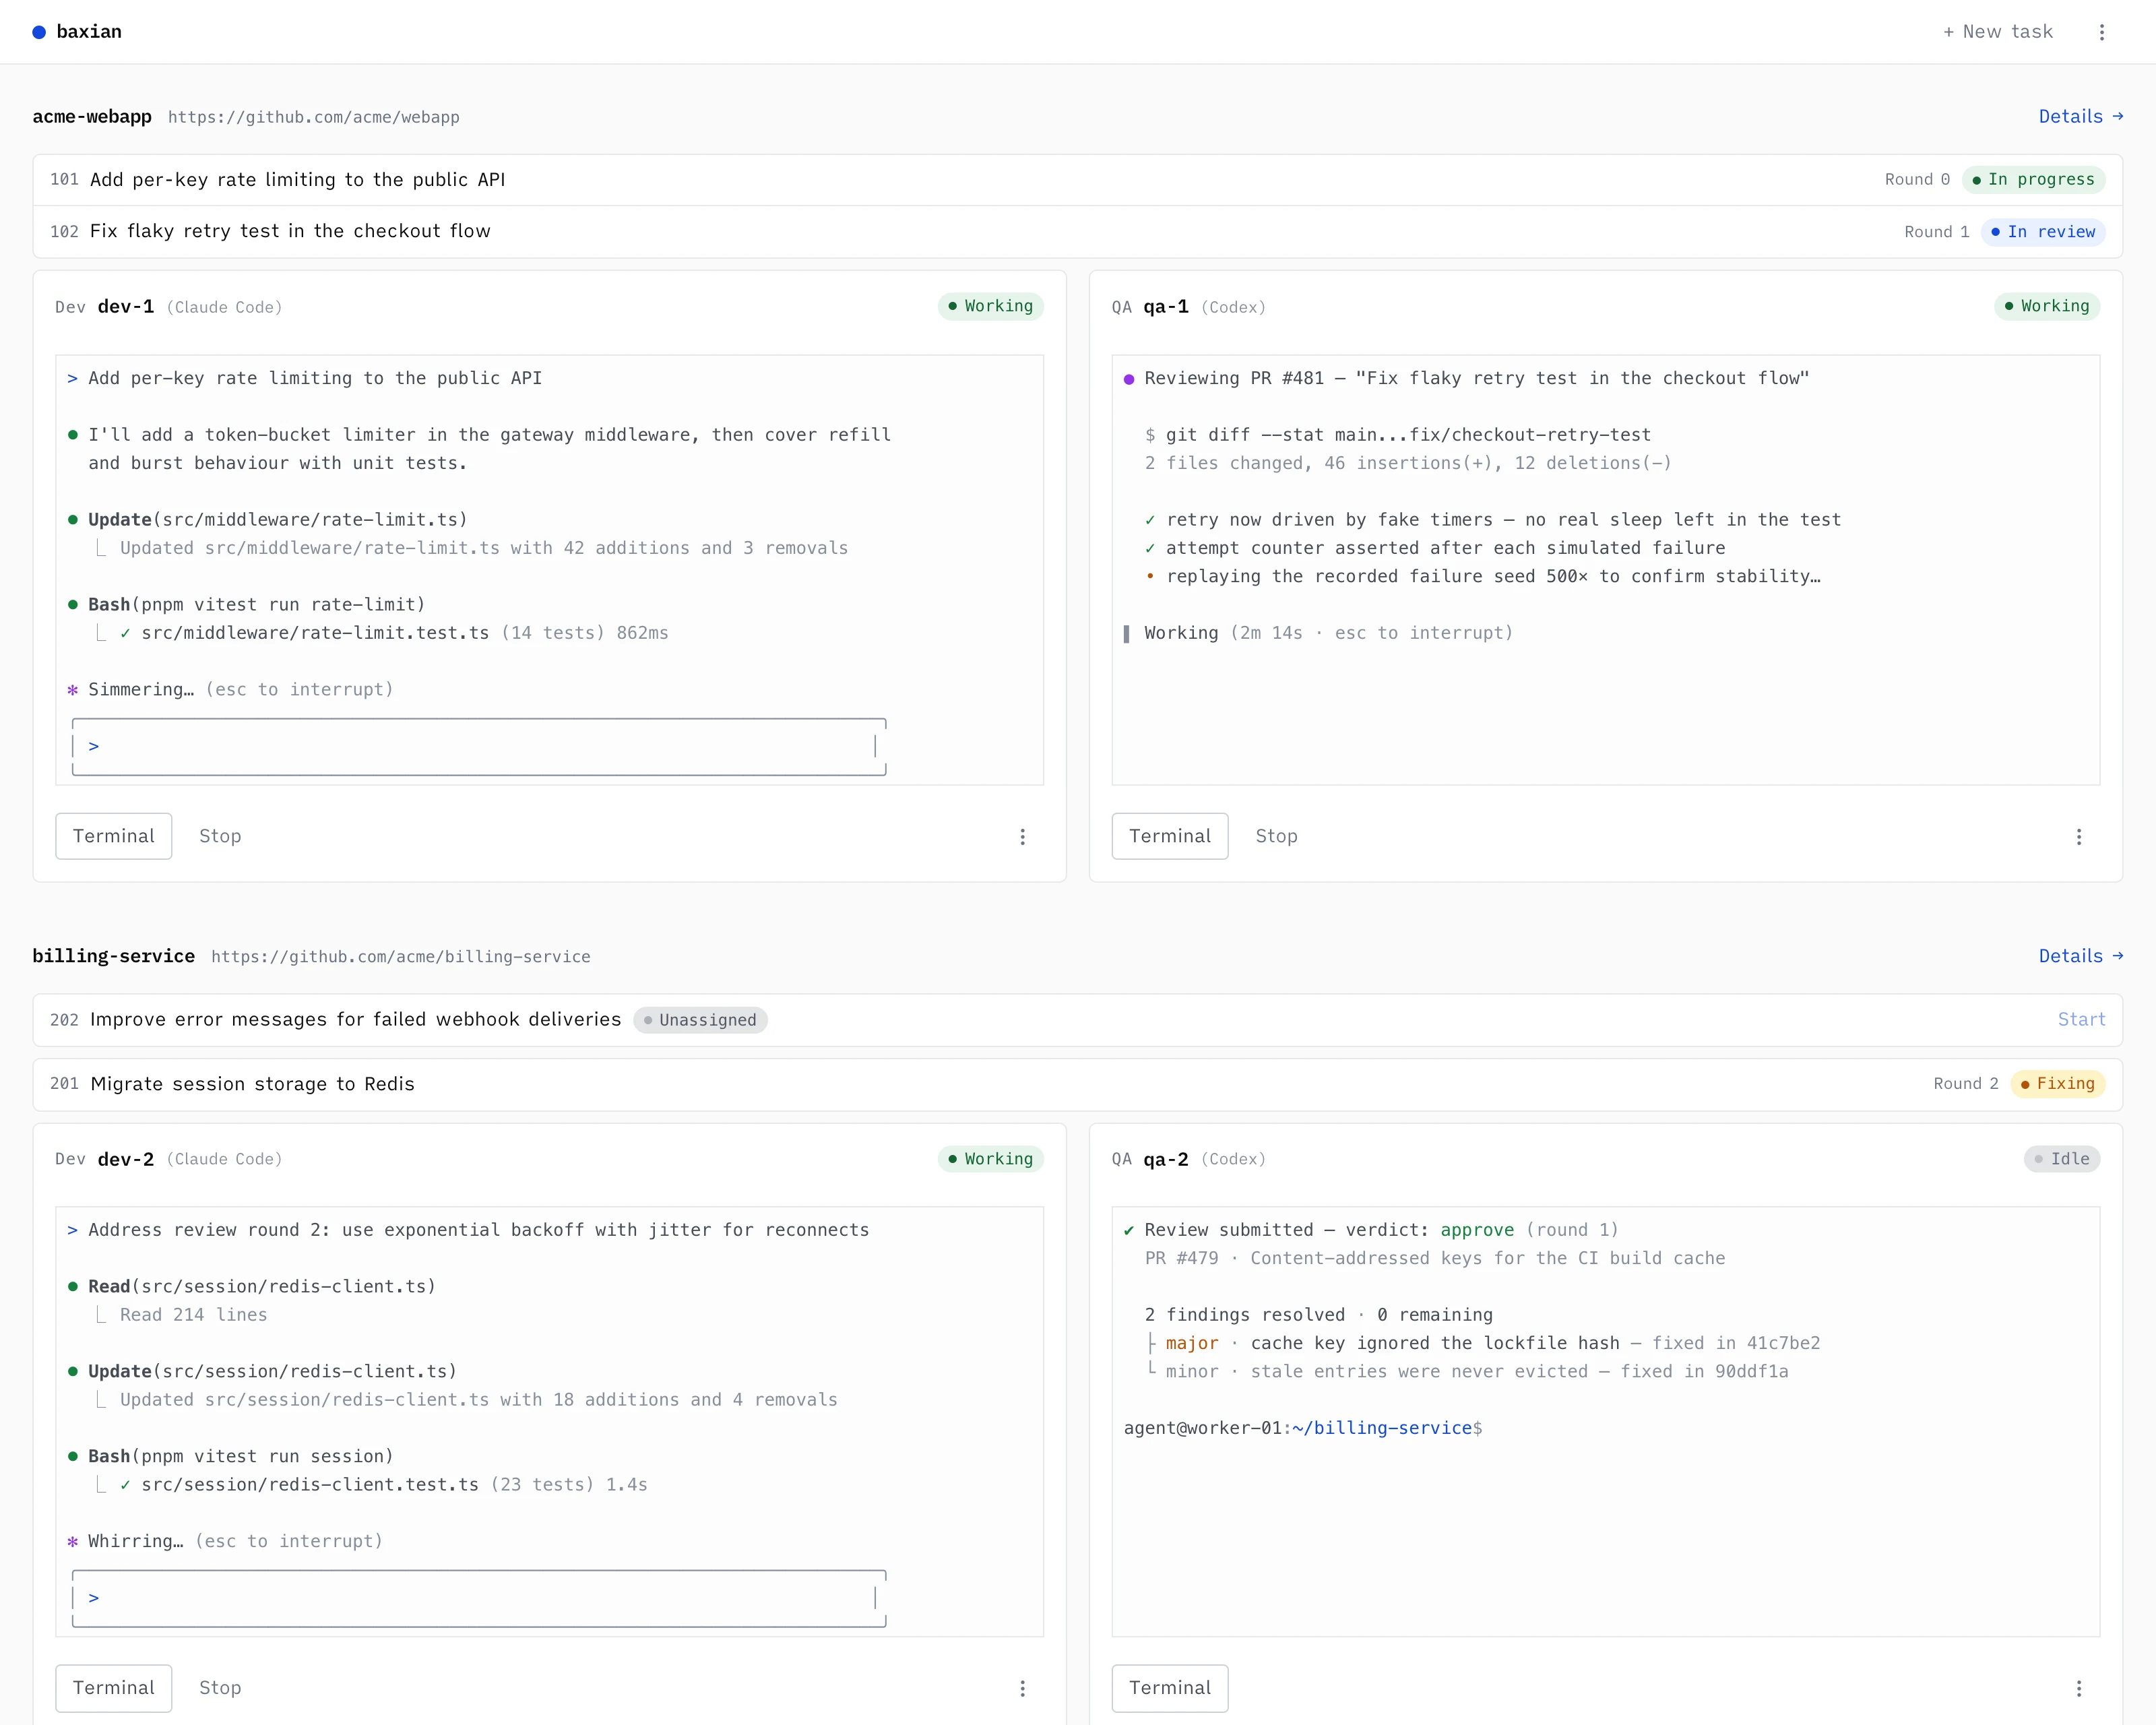Click the qa-1 Working status pill
2156x1725 pixels.
[2046, 306]
